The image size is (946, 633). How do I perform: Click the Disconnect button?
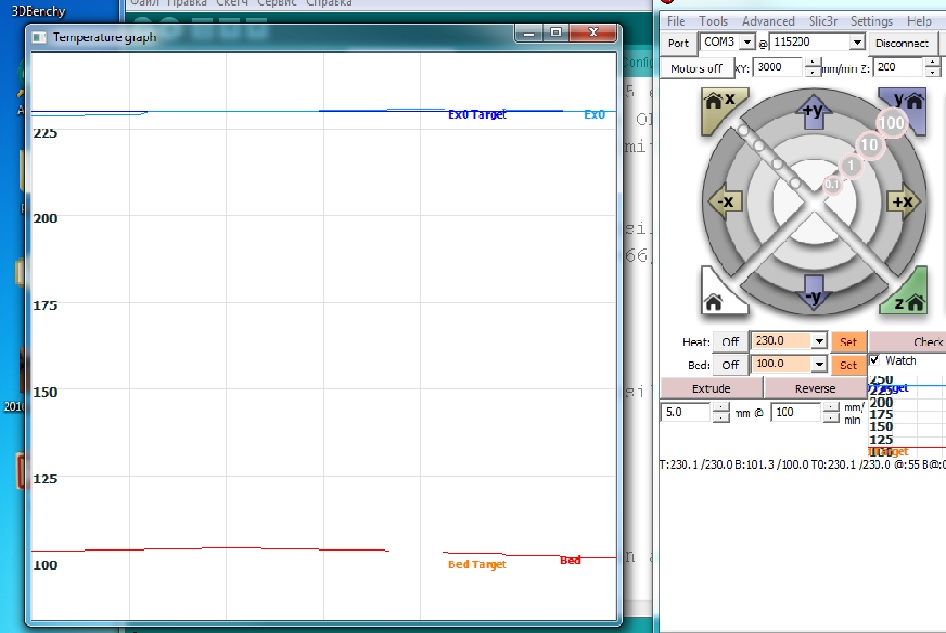(x=902, y=43)
